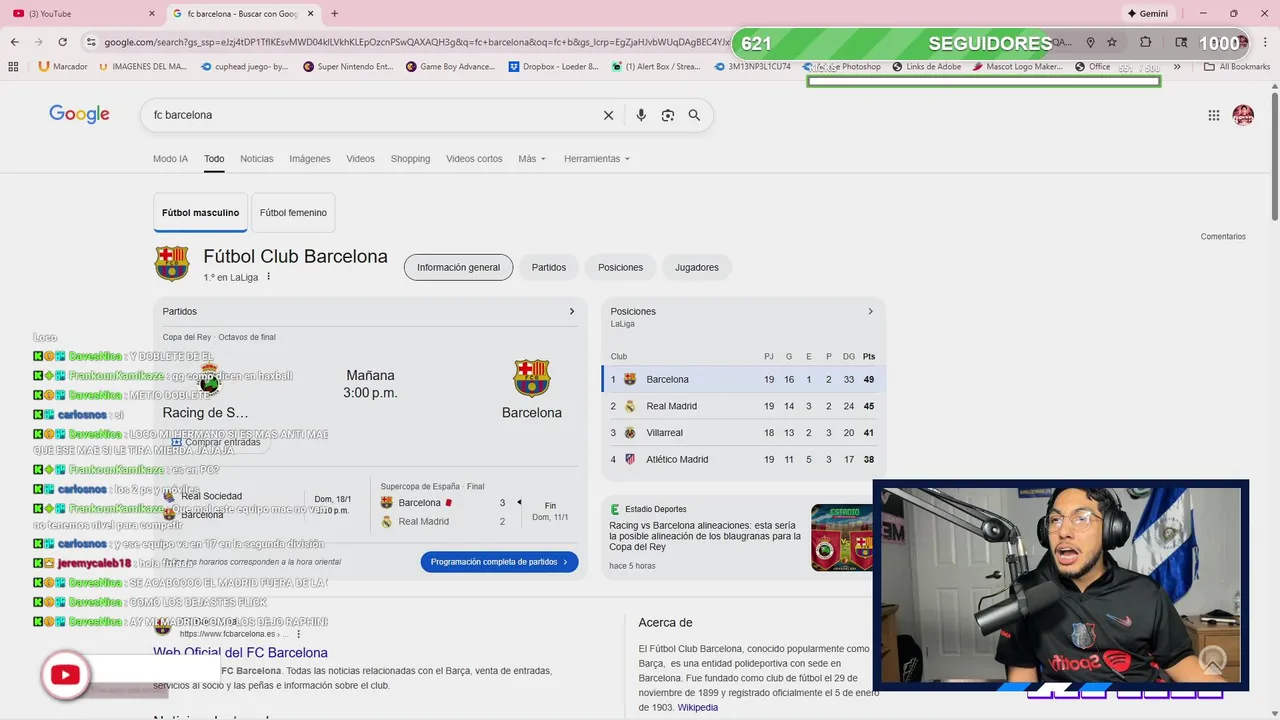This screenshot has width=1280, height=720.
Task: Switch to the Imágenes results tab
Action: click(x=310, y=159)
